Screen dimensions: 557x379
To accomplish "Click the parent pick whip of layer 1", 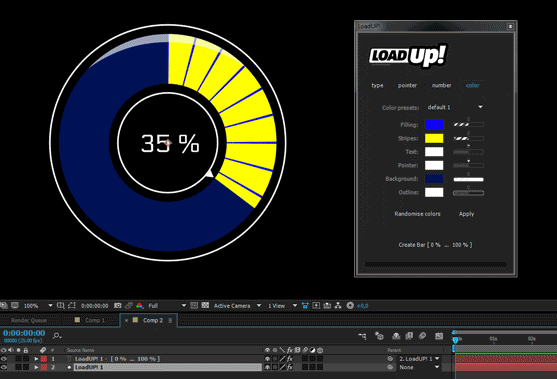I will tap(390, 359).
